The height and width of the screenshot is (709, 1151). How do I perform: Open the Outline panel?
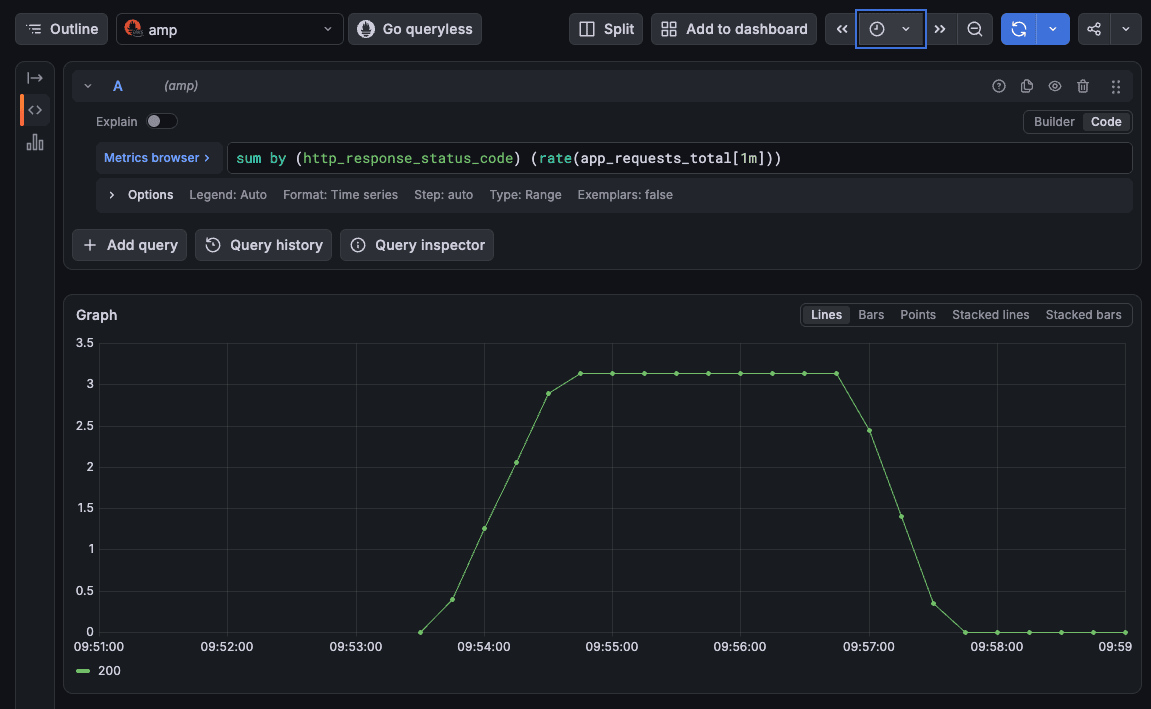pyautogui.click(x=62, y=29)
